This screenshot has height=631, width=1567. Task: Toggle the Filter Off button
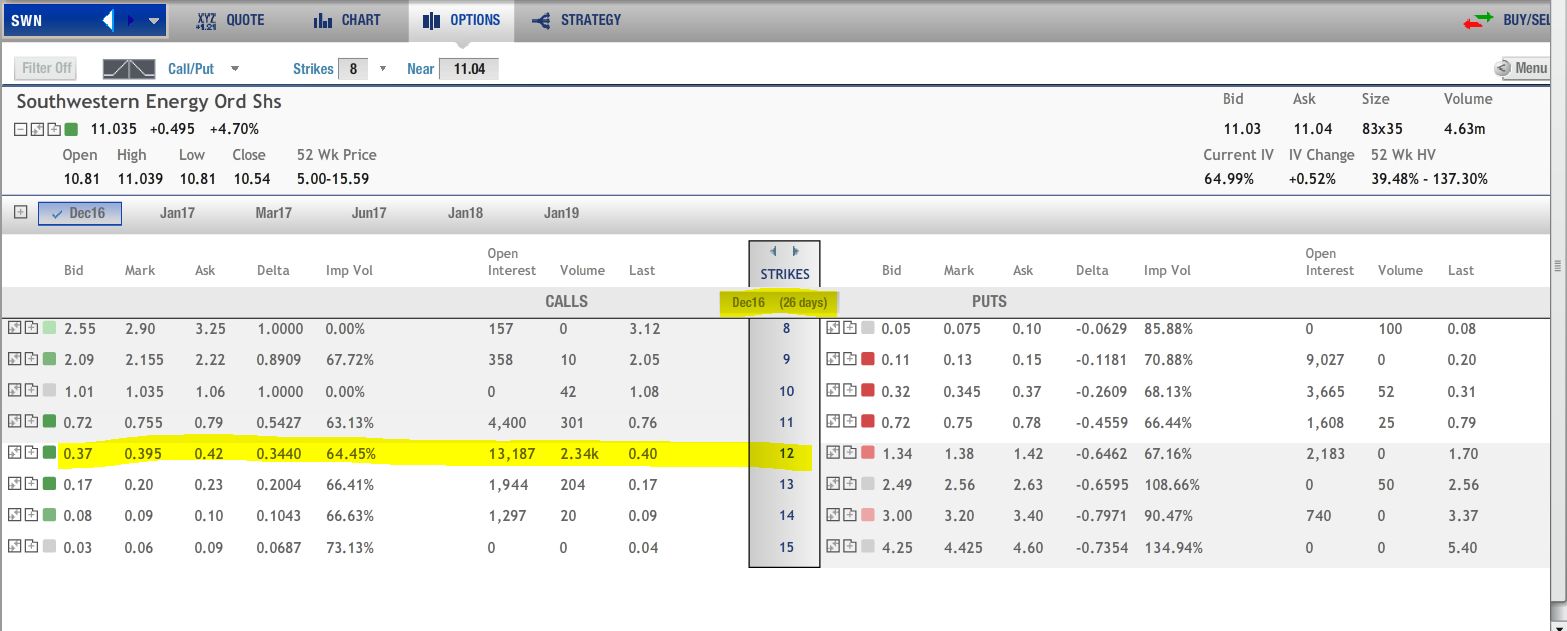click(x=47, y=69)
